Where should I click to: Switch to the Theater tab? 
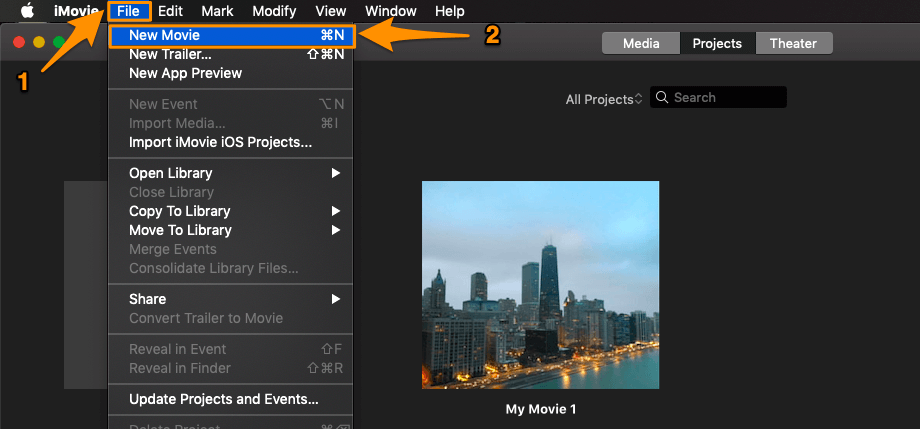[x=793, y=43]
